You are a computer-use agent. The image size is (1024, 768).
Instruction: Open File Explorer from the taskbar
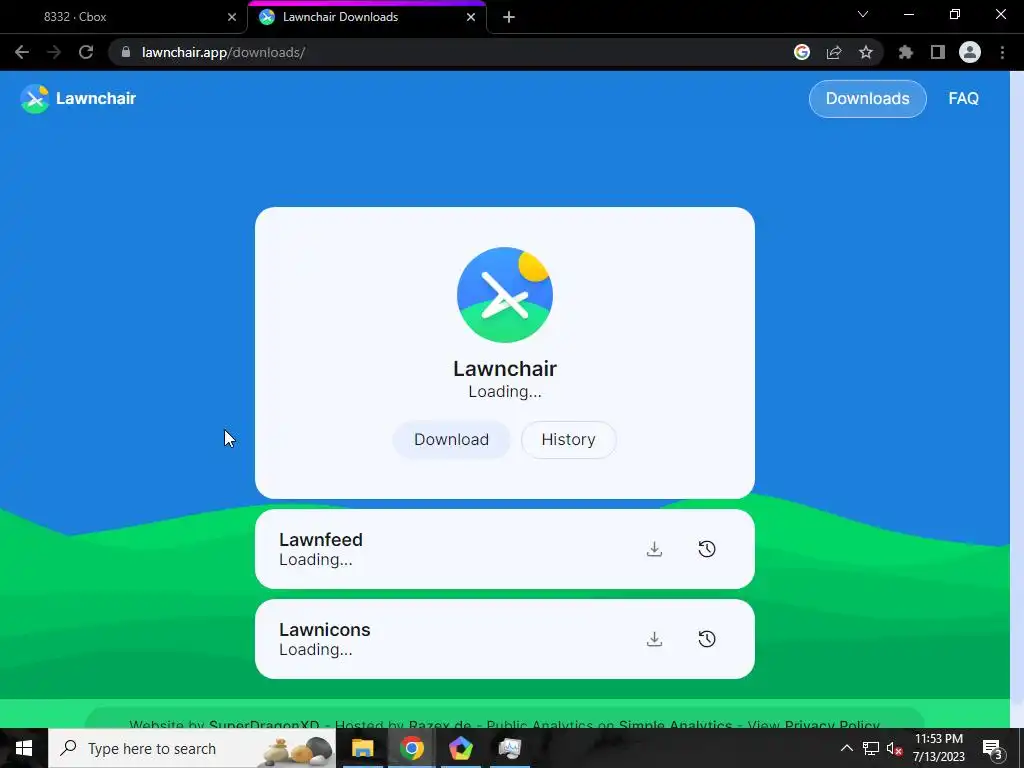click(x=362, y=748)
